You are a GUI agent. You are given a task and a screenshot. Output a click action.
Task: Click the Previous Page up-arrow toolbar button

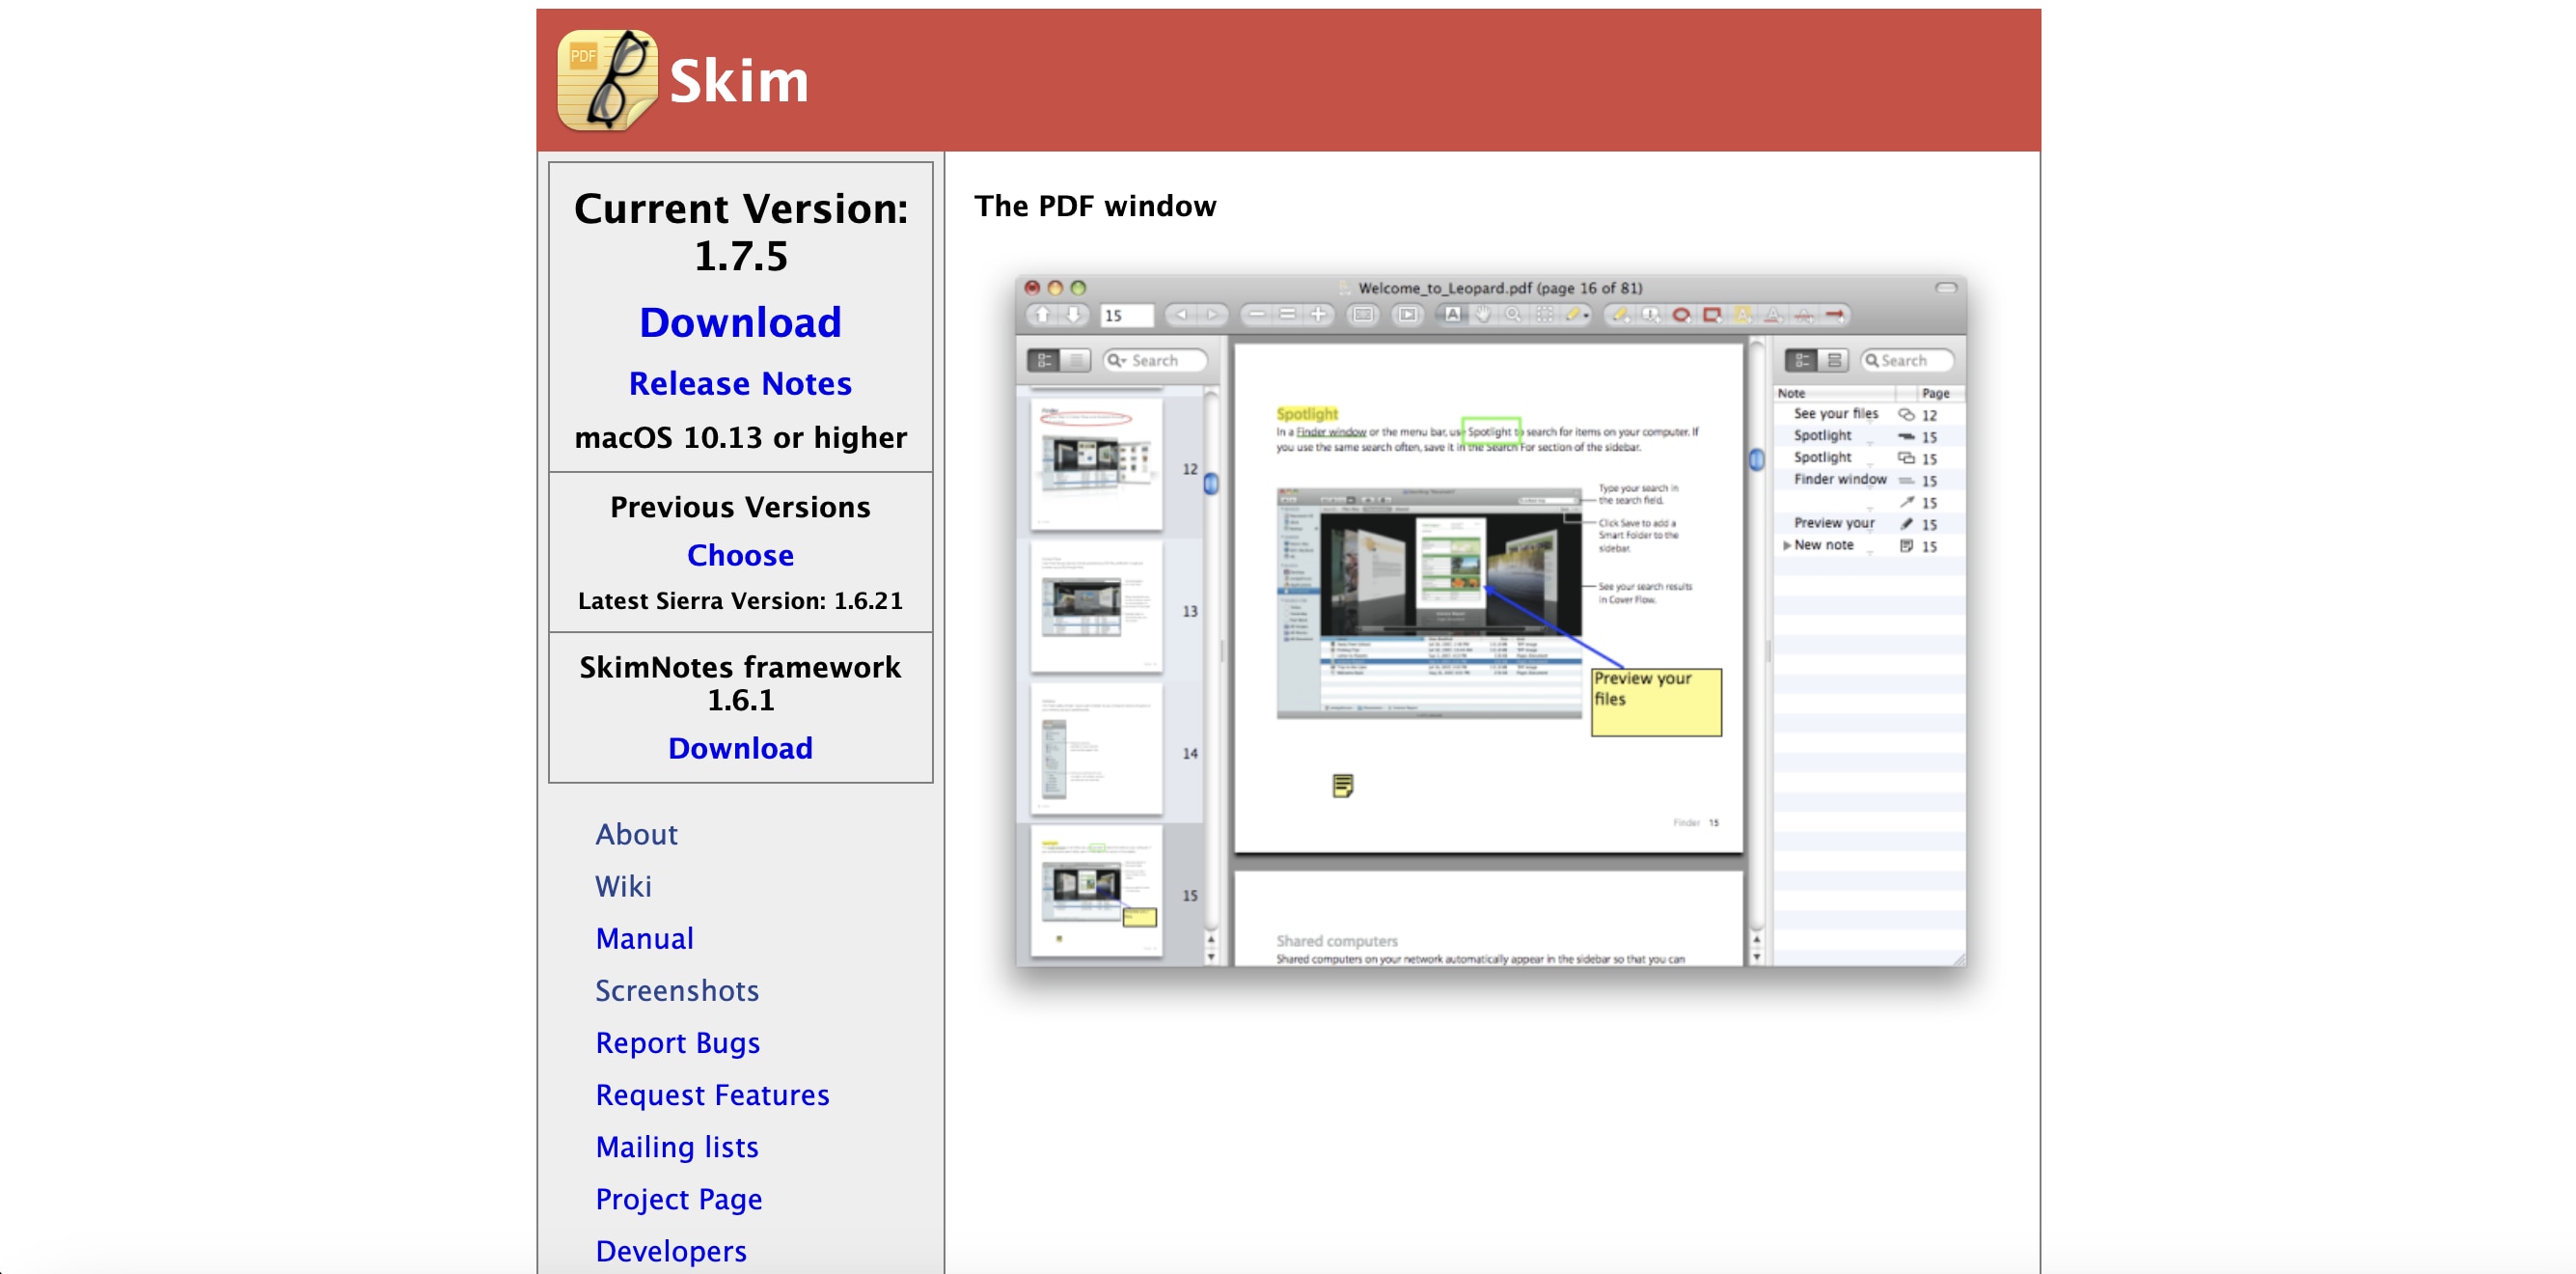tap(1042, 315)
